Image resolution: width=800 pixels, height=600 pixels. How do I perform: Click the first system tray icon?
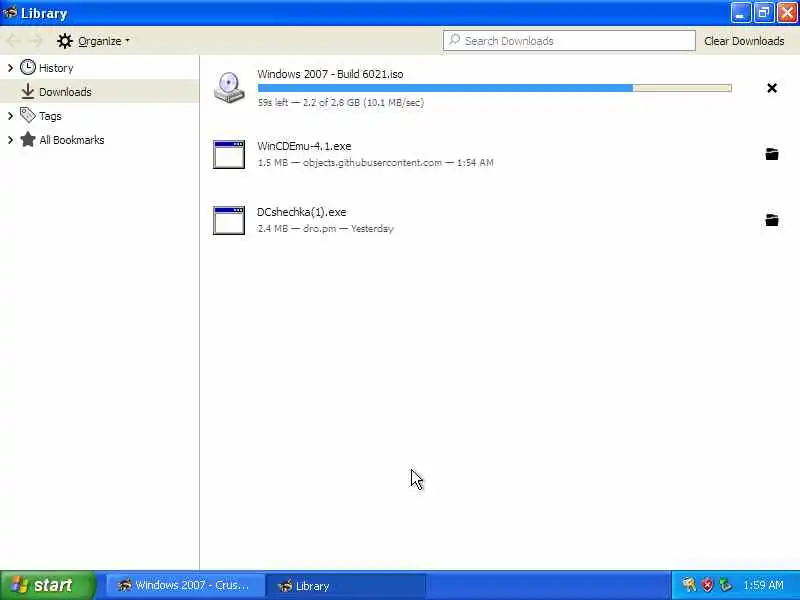[689, 585]
